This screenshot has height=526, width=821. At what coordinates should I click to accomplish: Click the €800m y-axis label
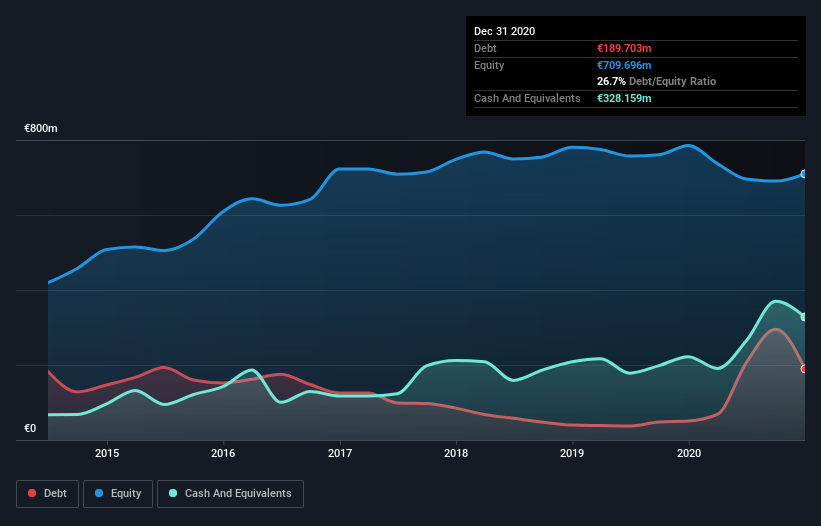pyautogui.click(x=41, y=128)
